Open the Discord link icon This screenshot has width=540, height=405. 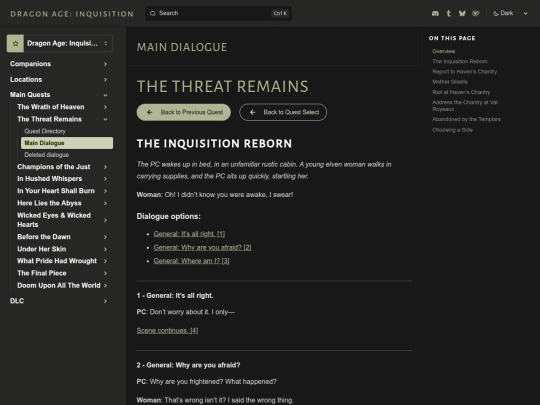coord(435,13)
